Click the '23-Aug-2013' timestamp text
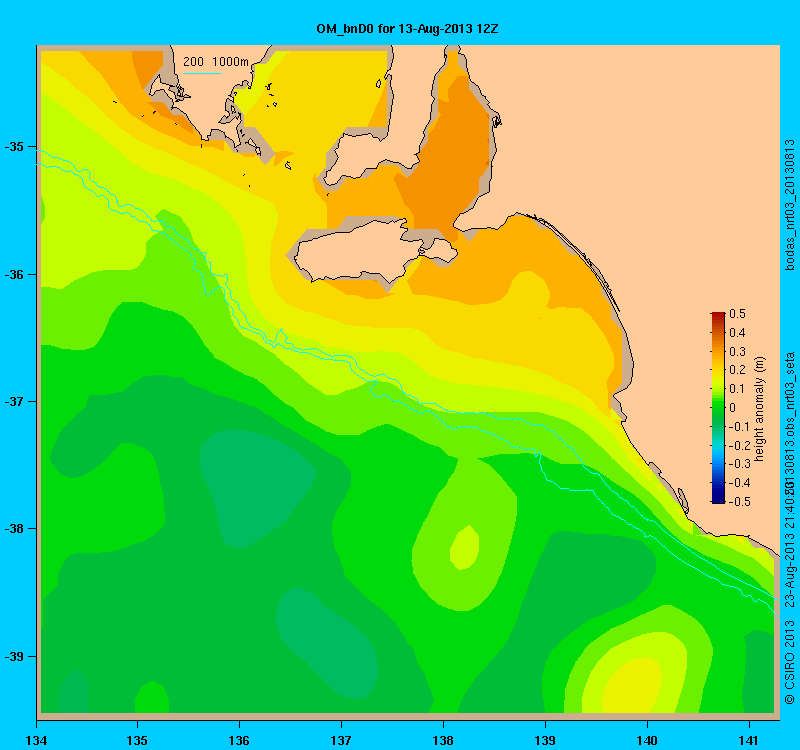The width and height of the screenshot is (800, 750). 789,572
